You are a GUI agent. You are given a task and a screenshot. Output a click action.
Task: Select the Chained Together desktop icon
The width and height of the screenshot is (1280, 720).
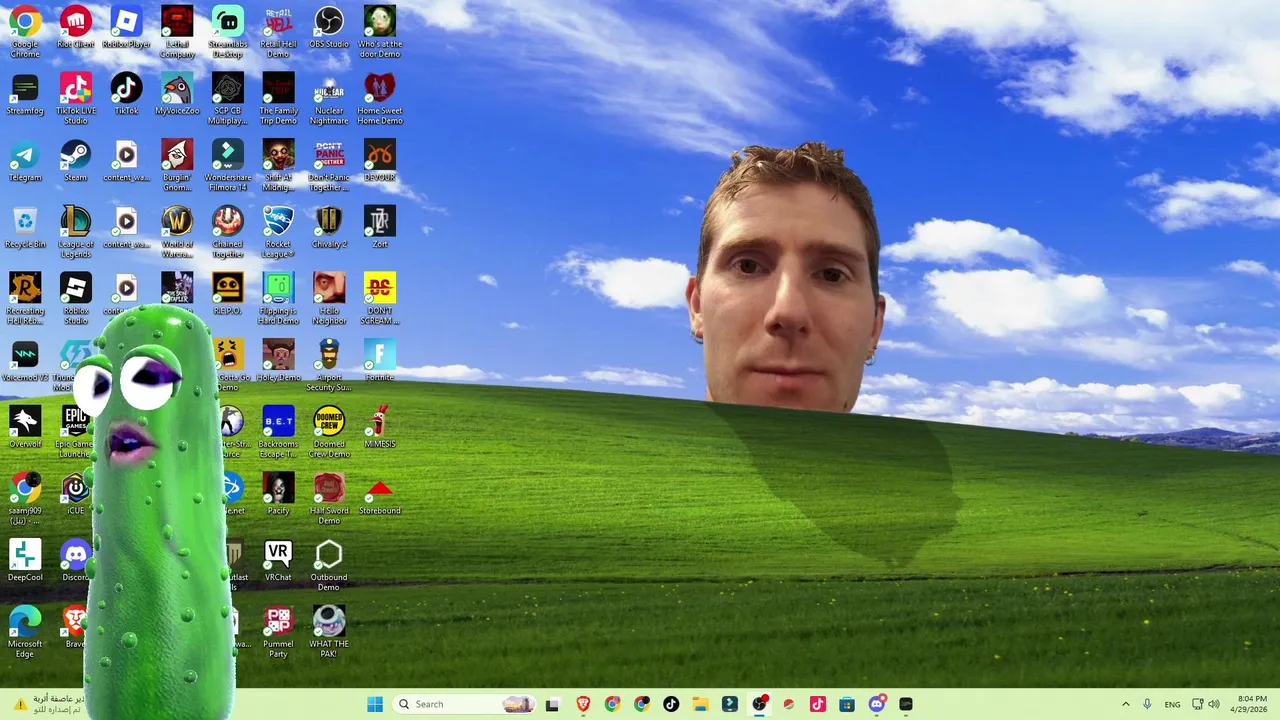point(228,232)
